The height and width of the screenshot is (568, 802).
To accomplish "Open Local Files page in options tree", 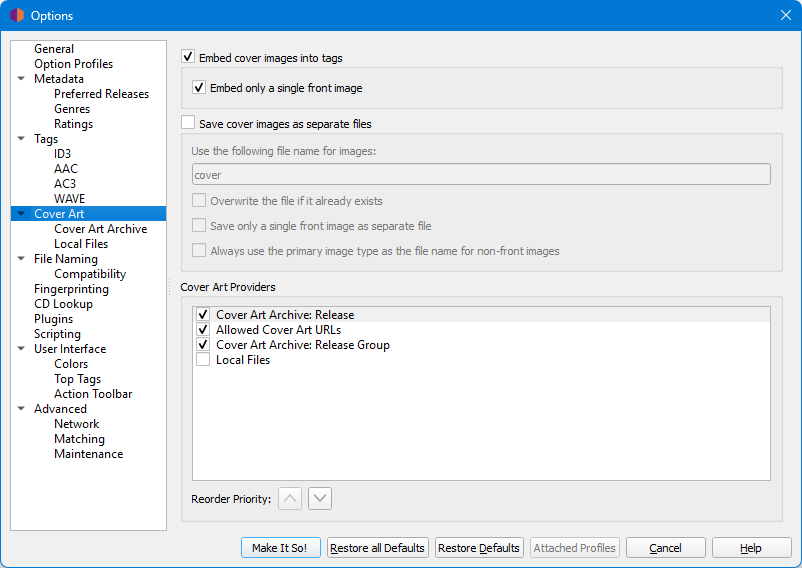I will click(81, 244).
